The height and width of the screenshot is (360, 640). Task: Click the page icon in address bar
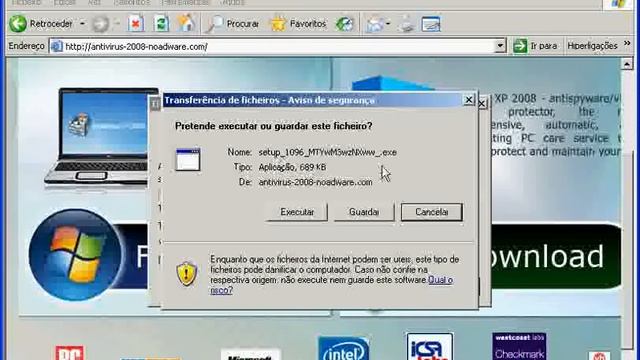pos(56,47)
